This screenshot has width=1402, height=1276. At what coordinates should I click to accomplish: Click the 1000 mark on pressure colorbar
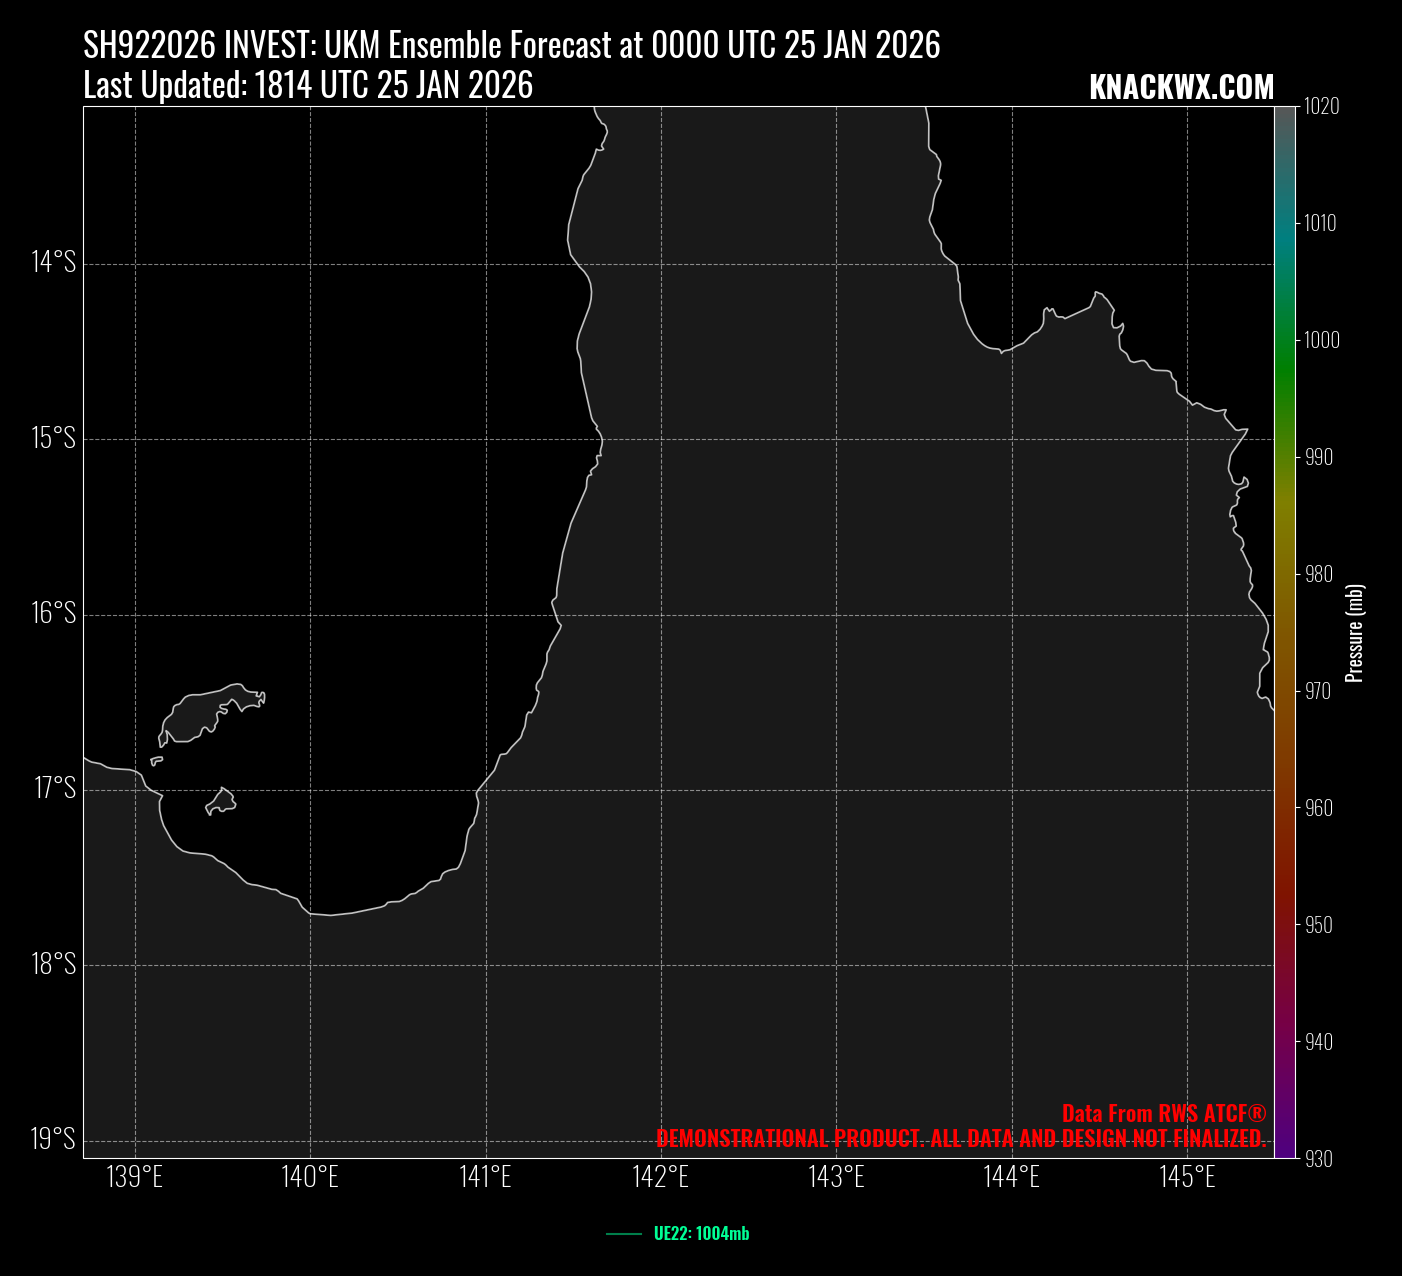pos(1320,340)
